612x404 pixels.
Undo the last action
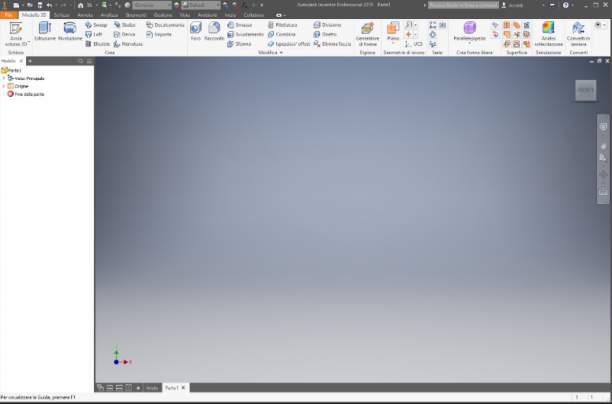(x=49, y=5)
